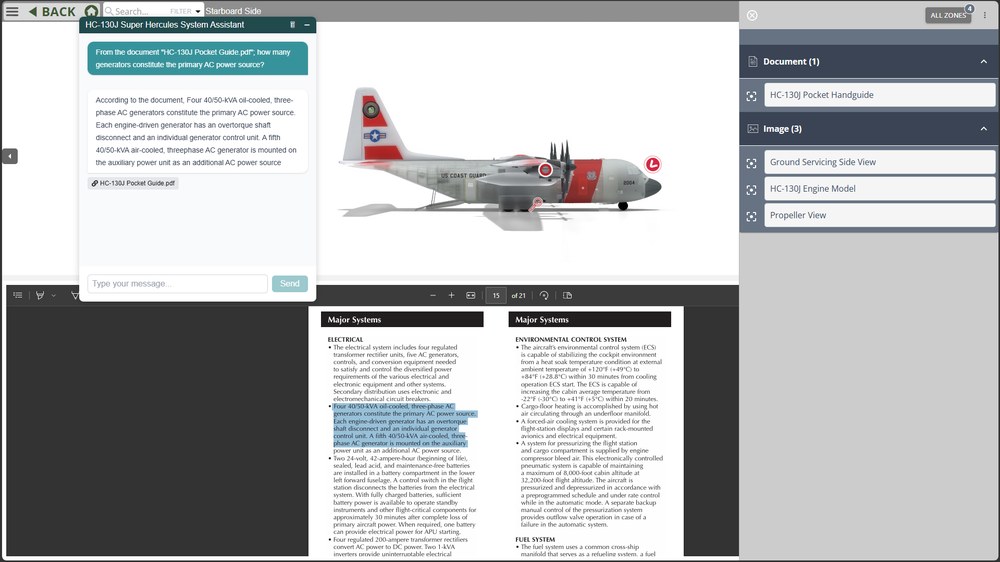1000x562 pixels.
Task: Edit the PDF page number field
Action: [496, 295]
